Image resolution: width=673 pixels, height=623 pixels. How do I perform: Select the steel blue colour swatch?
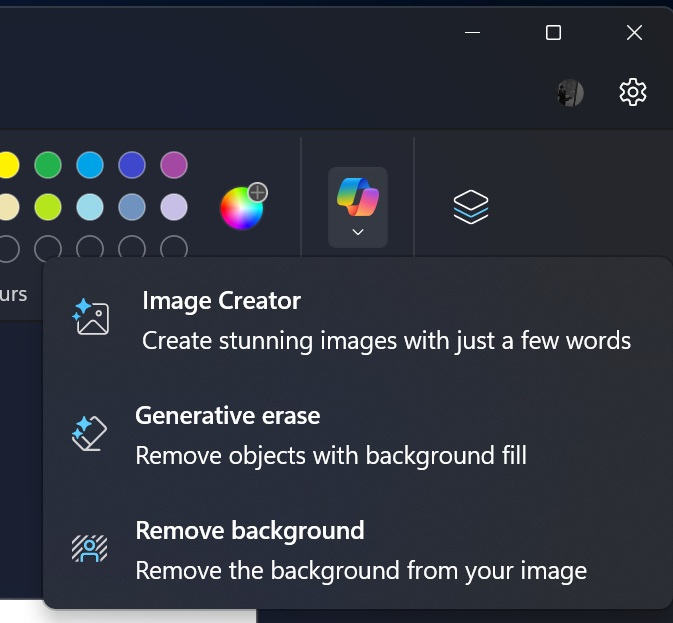coord(132,207)
